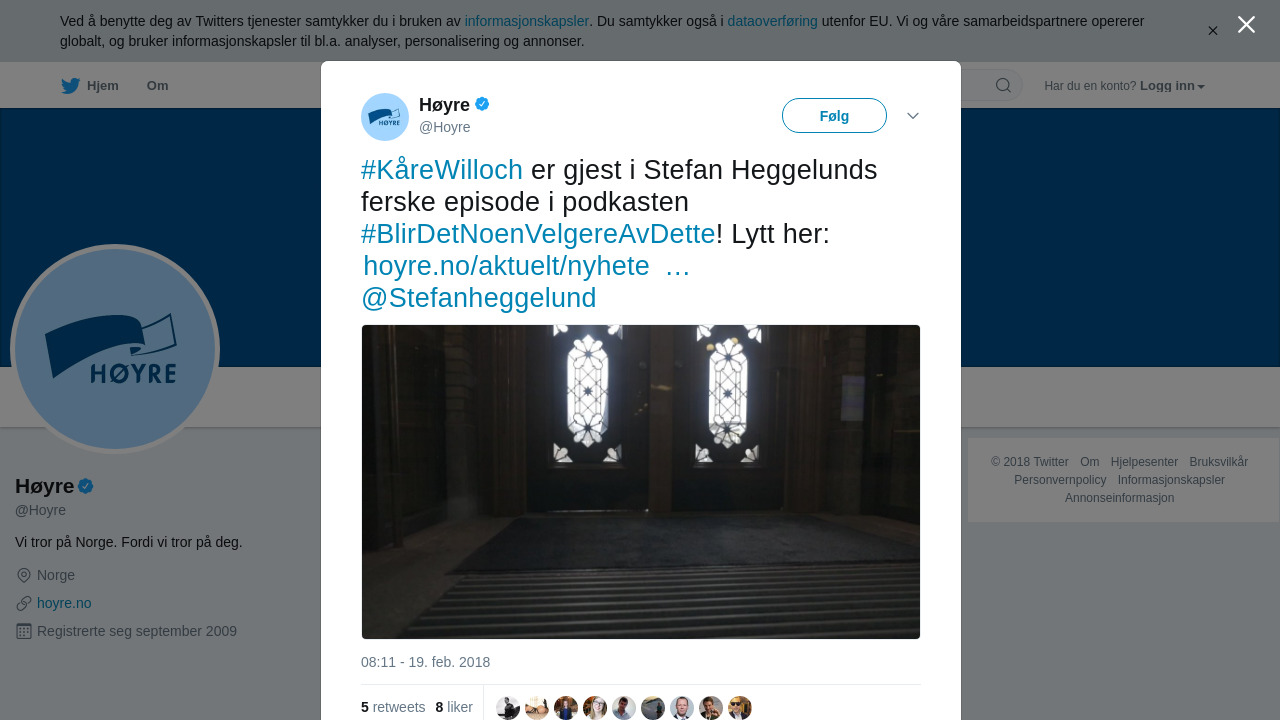Click the Følg button
Image resolution: width=1280 pixels, height=720 pixels.
pyautogui.click(x=834, y=116)
